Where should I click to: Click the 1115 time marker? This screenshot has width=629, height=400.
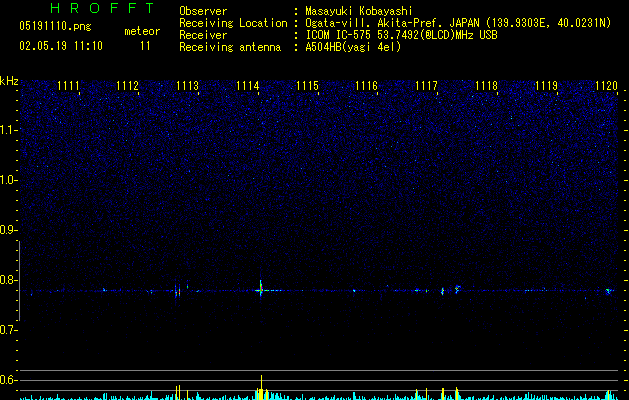pyautogui.click(x=307, y=86)
